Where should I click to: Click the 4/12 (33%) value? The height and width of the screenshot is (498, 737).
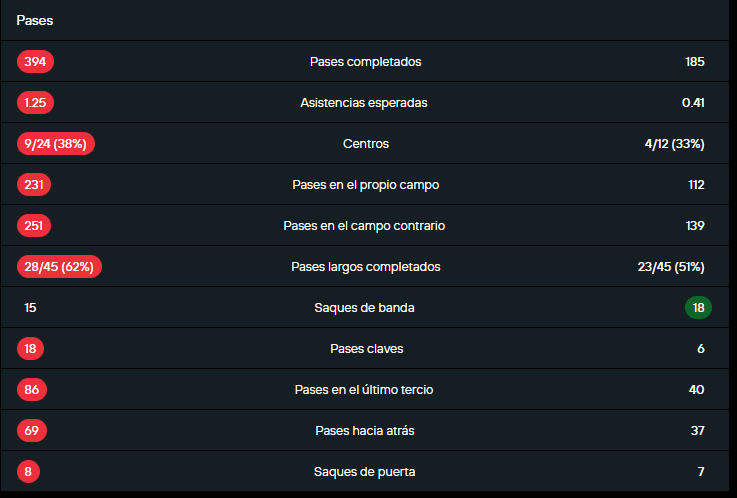pos(674,144)
